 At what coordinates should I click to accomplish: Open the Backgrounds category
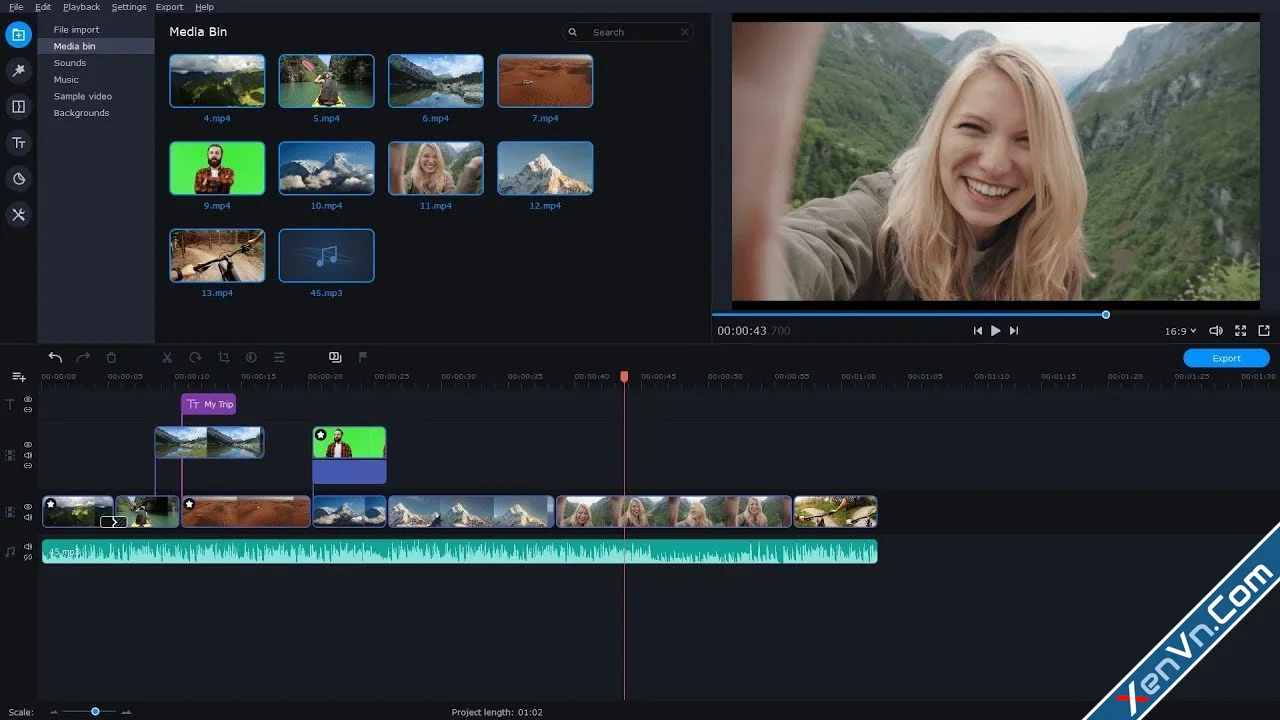(81, 113)
